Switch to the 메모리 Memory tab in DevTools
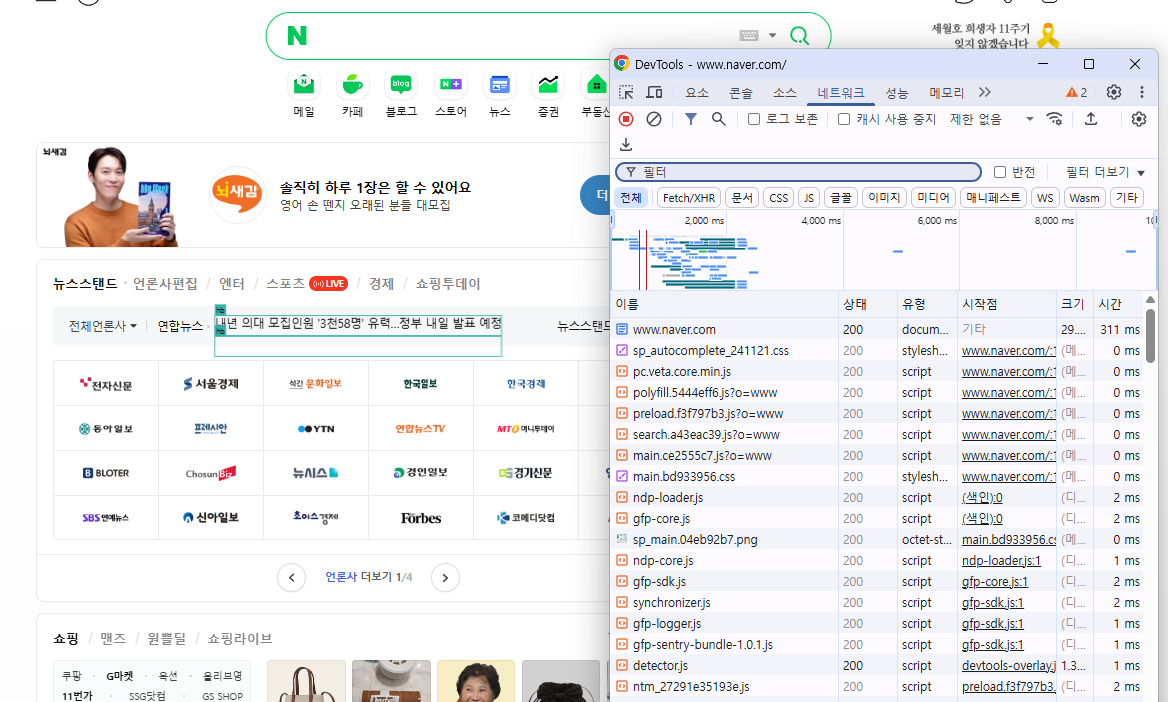Screen dimensions: 1168x702 click(946, 92)
